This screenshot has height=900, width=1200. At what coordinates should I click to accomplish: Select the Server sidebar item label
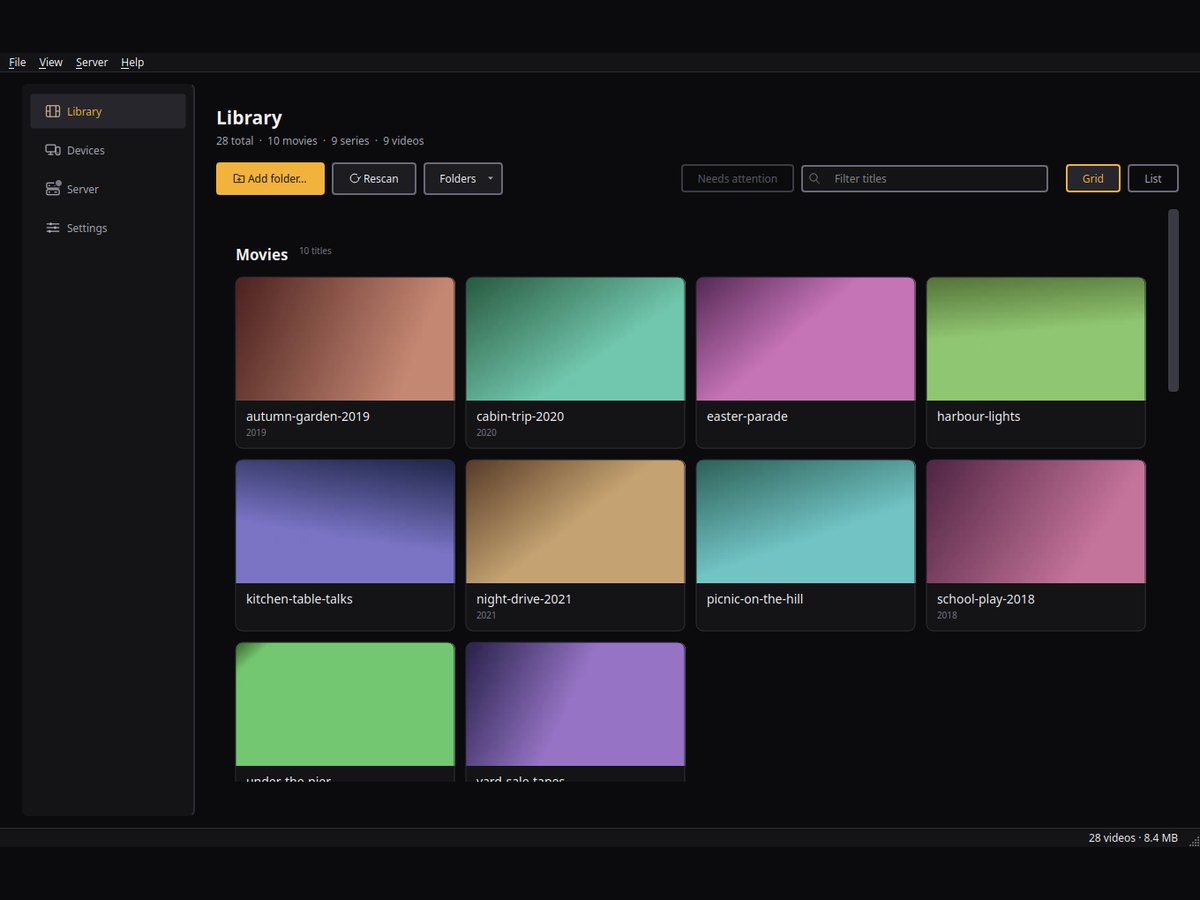tap(83, 189)
